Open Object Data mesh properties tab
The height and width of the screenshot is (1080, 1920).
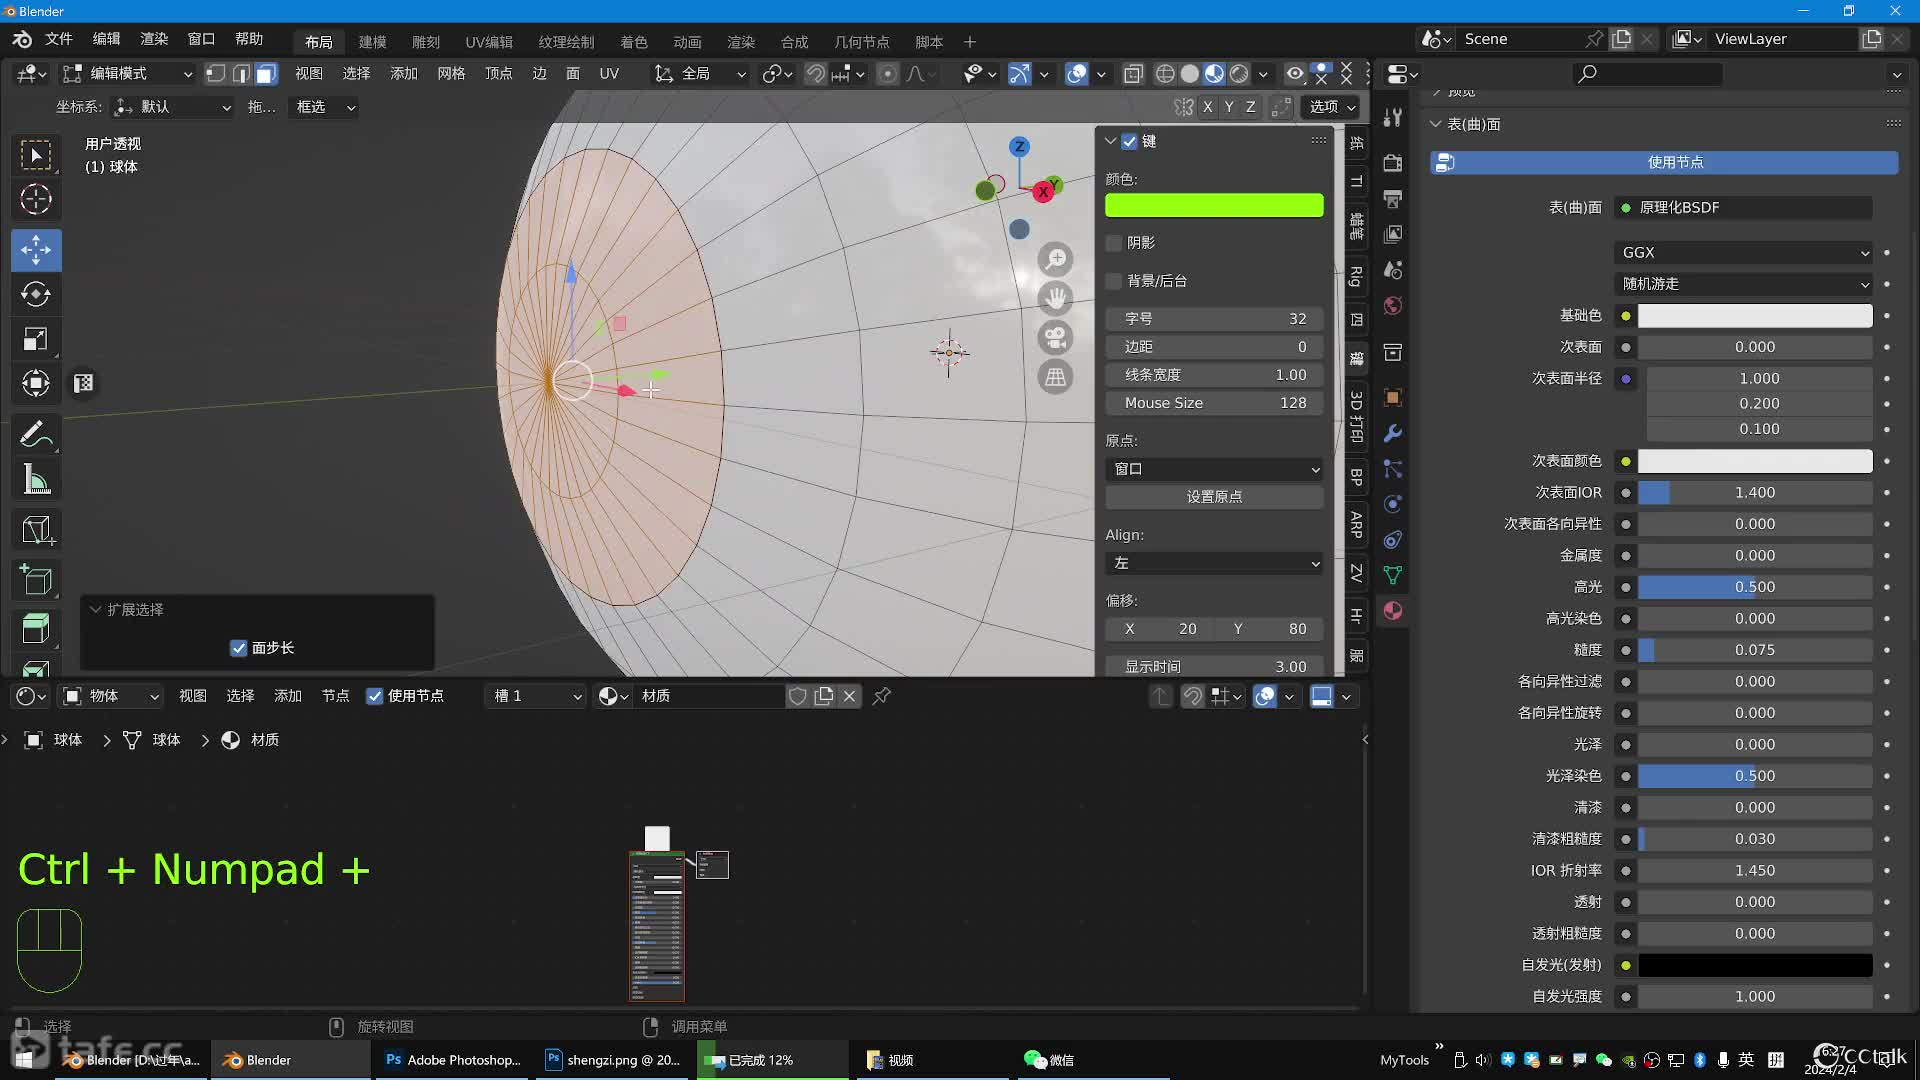point(1392,575)
